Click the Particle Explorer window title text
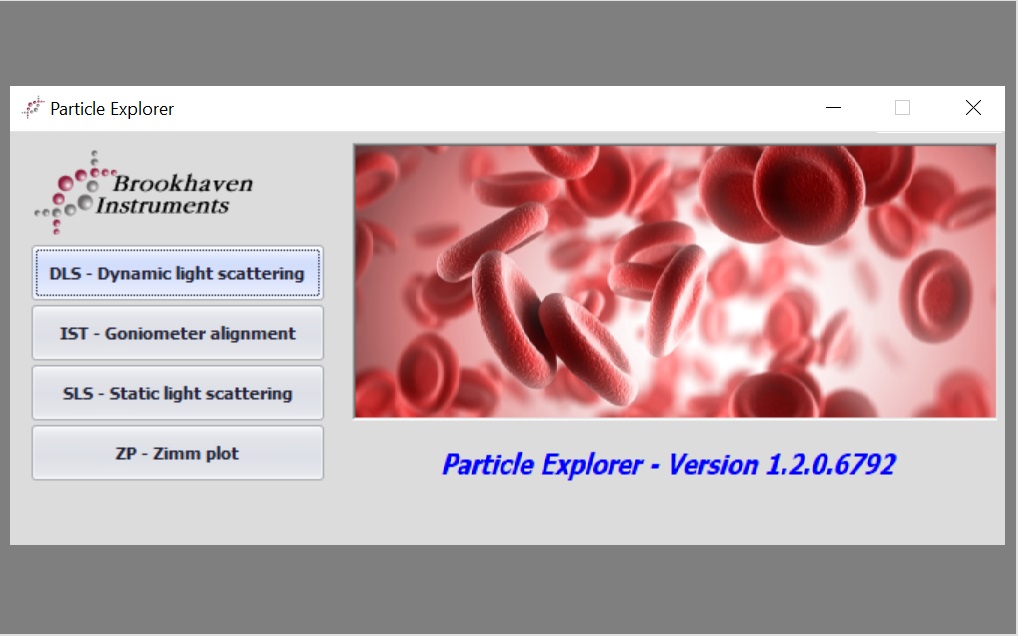 pos(112,109)
